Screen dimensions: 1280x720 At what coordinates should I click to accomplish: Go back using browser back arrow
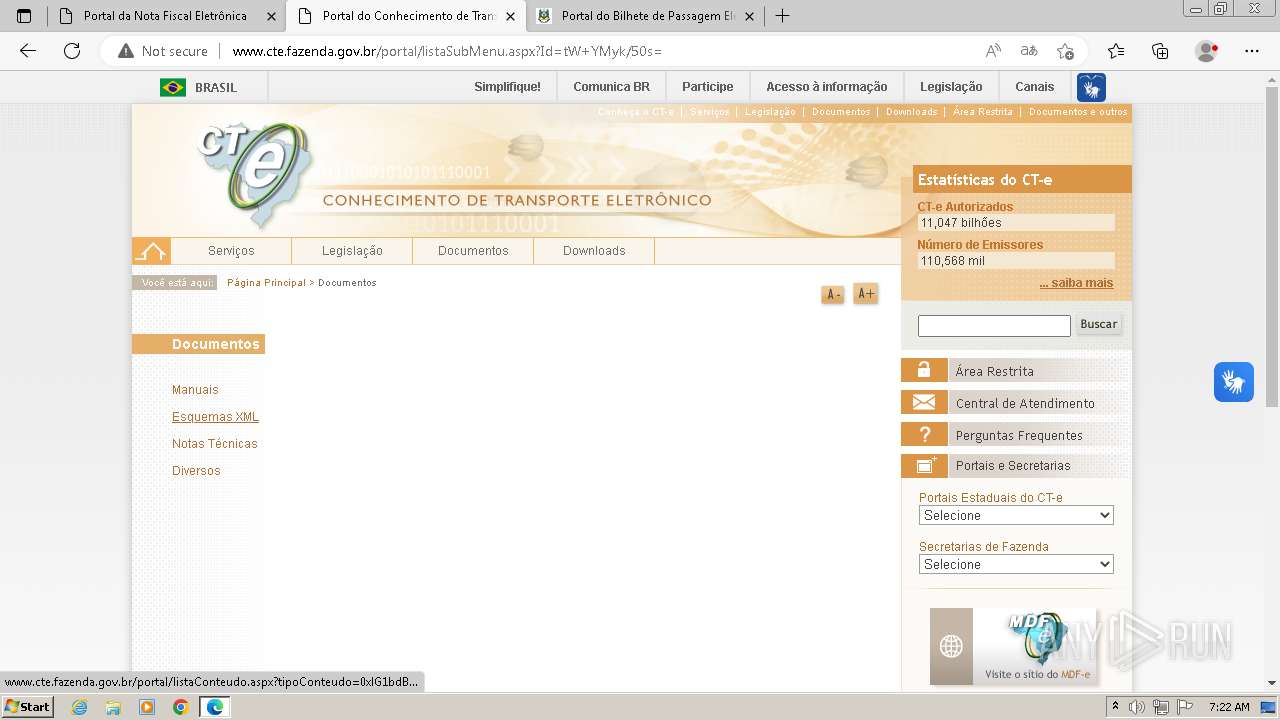28,51
